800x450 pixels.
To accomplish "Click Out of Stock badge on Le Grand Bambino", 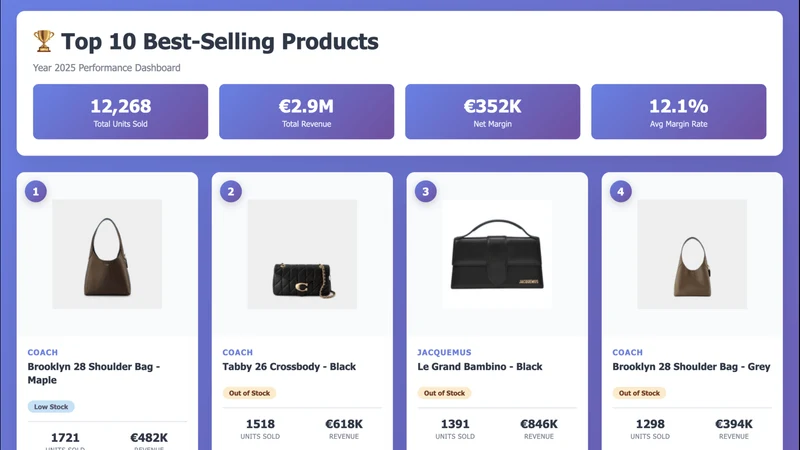I will (444, 393).
